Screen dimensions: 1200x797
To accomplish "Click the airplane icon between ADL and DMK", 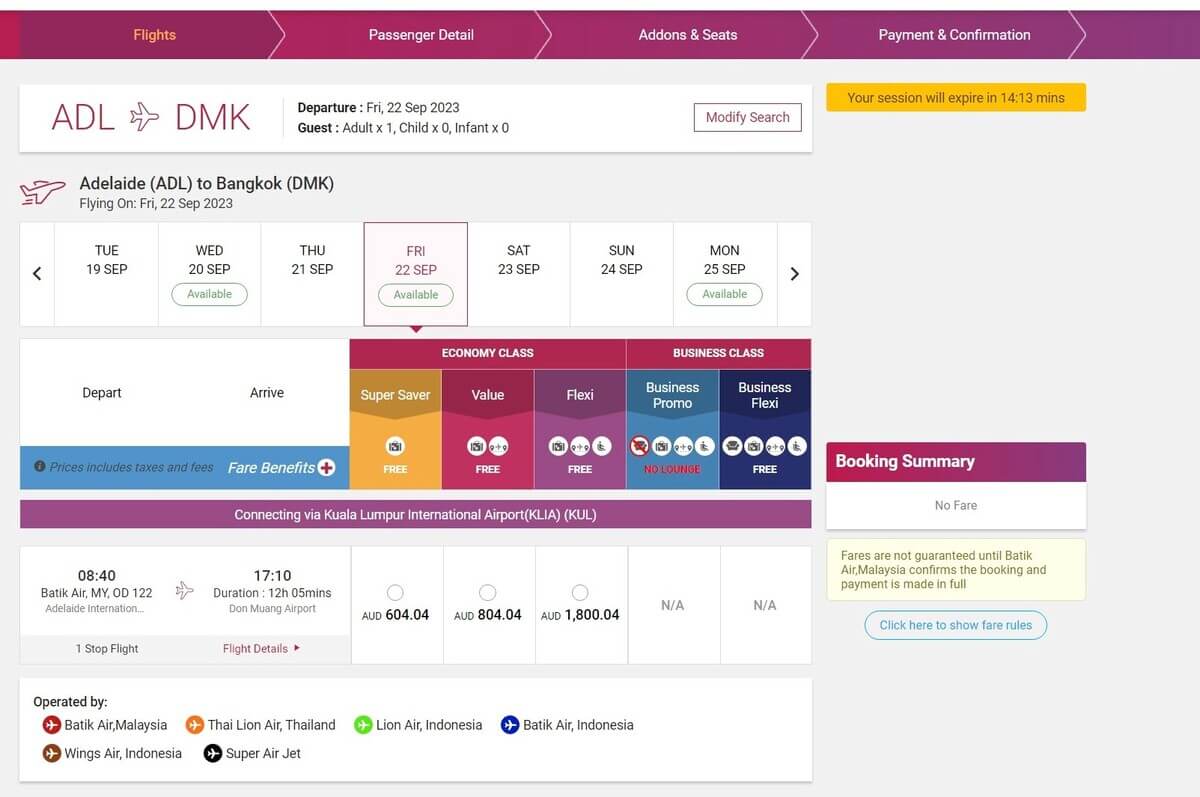I will click(x=145, y=117).
